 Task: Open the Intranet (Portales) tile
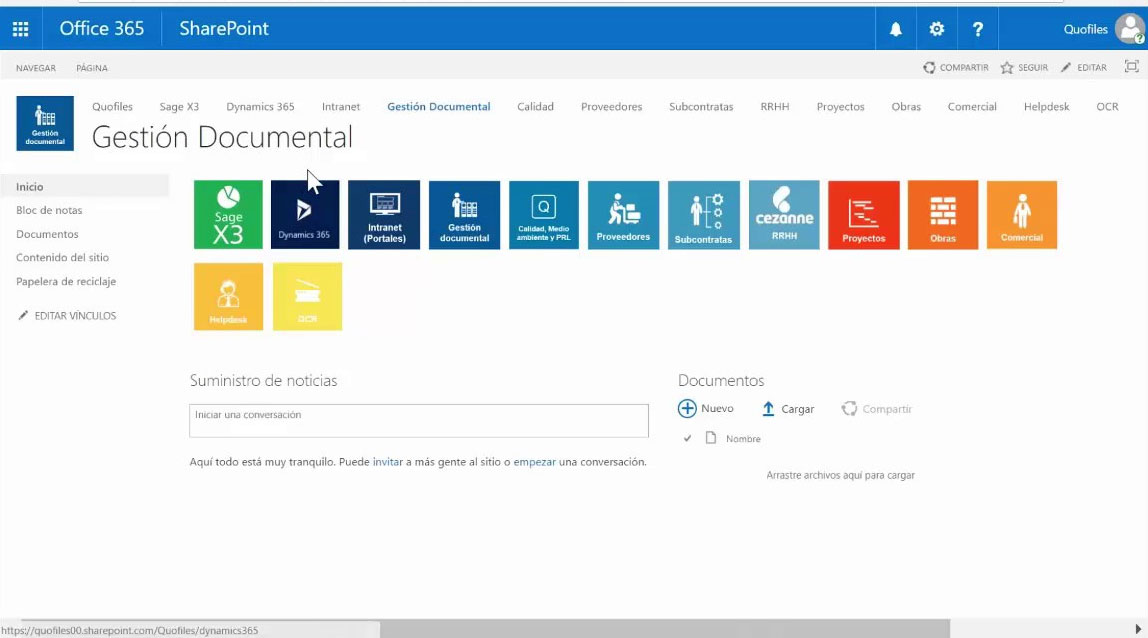click(x=384, y=215)
